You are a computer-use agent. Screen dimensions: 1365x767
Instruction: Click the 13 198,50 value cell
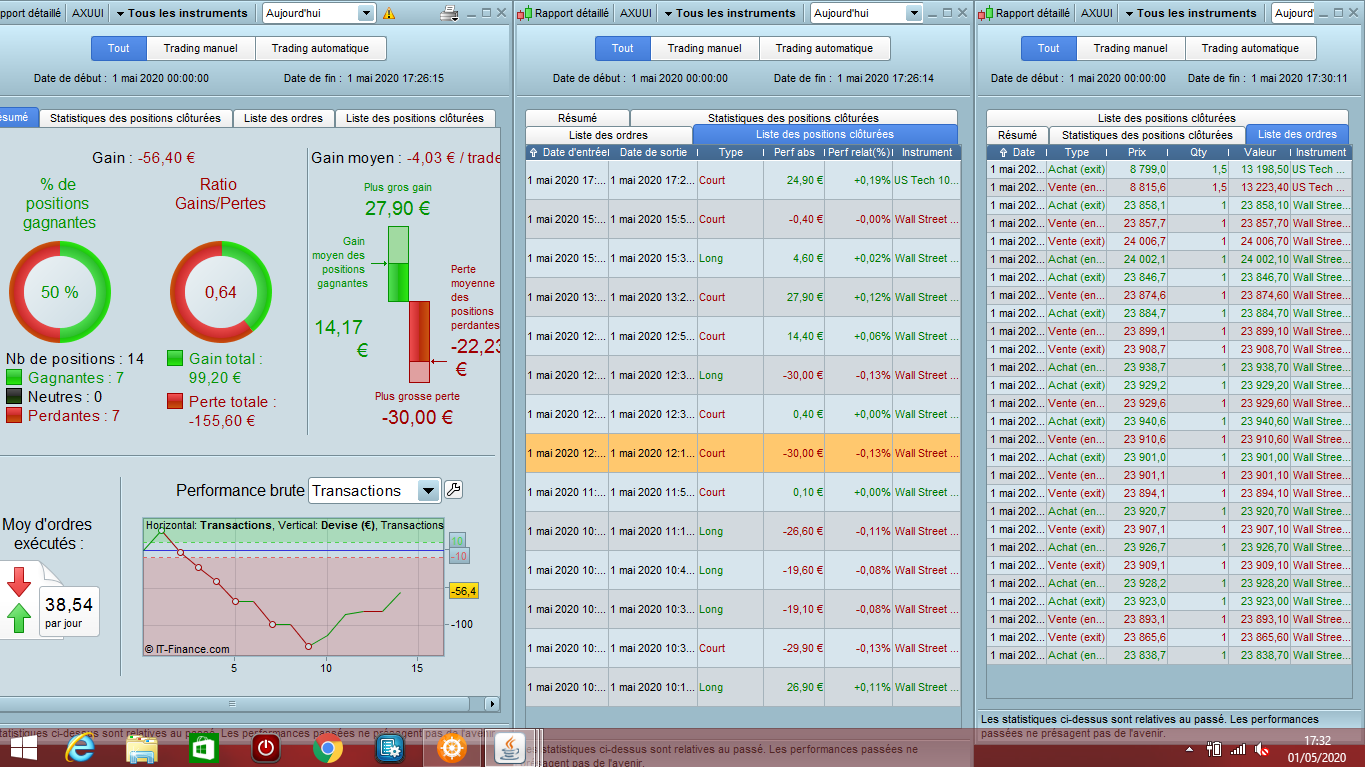coord(1259,169)
